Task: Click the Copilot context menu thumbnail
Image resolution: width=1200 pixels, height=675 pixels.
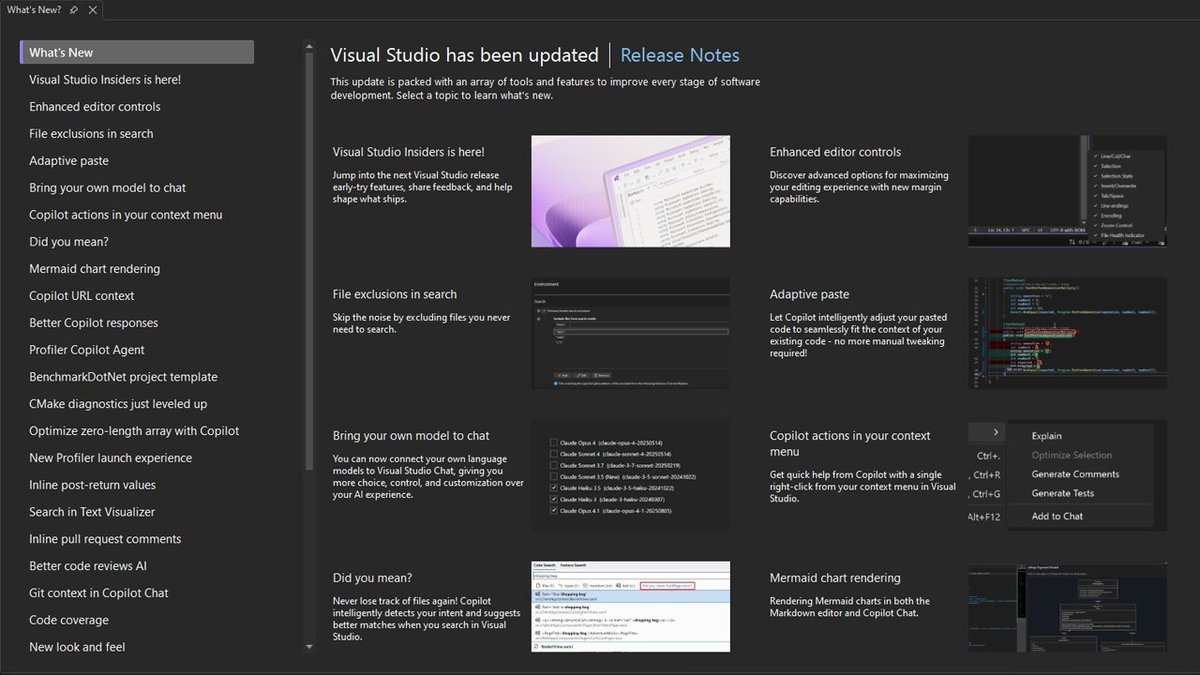Action: pyautogui.click(x=1067, y=475)
